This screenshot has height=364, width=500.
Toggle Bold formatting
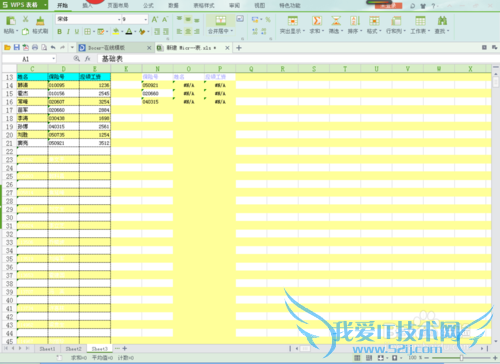[x=59, y=32]
